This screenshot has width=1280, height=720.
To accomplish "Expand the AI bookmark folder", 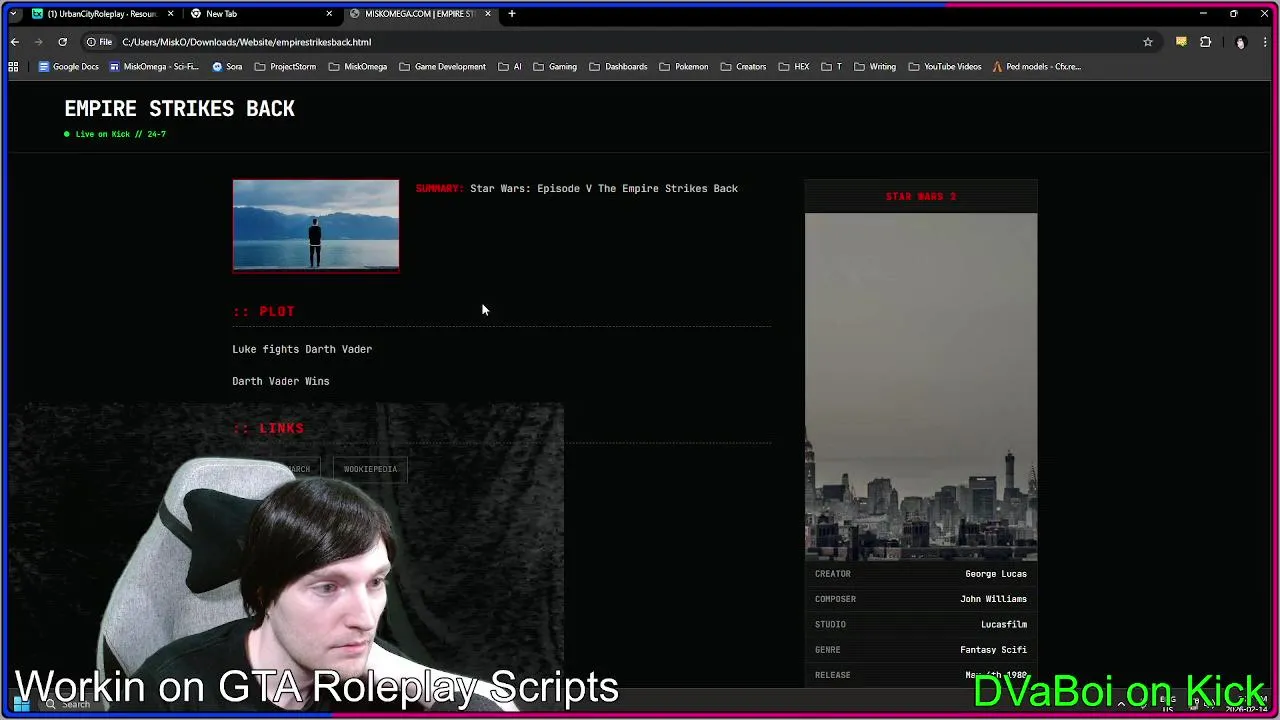I will click(509, 67).
